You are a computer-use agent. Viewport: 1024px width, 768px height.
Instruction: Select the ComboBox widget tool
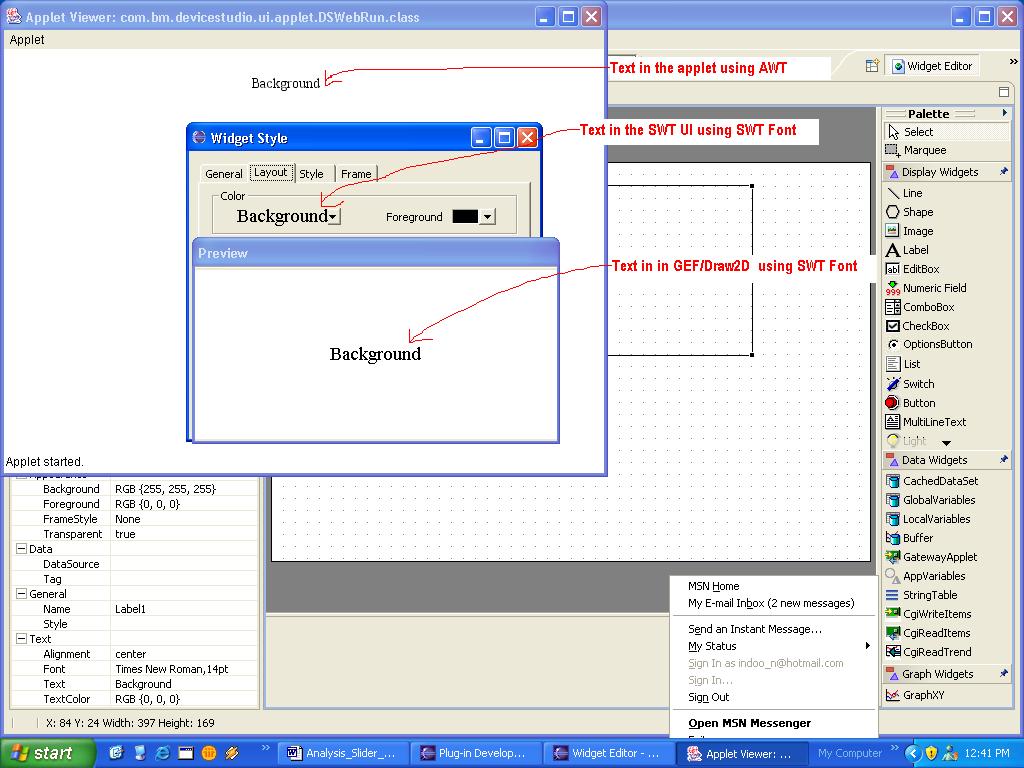pos(927,307)
